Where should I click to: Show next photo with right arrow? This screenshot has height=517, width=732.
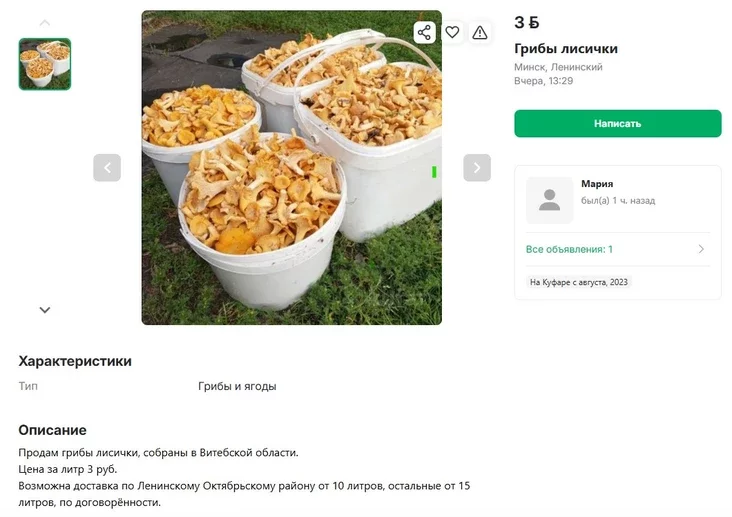[x=477, y=167]
